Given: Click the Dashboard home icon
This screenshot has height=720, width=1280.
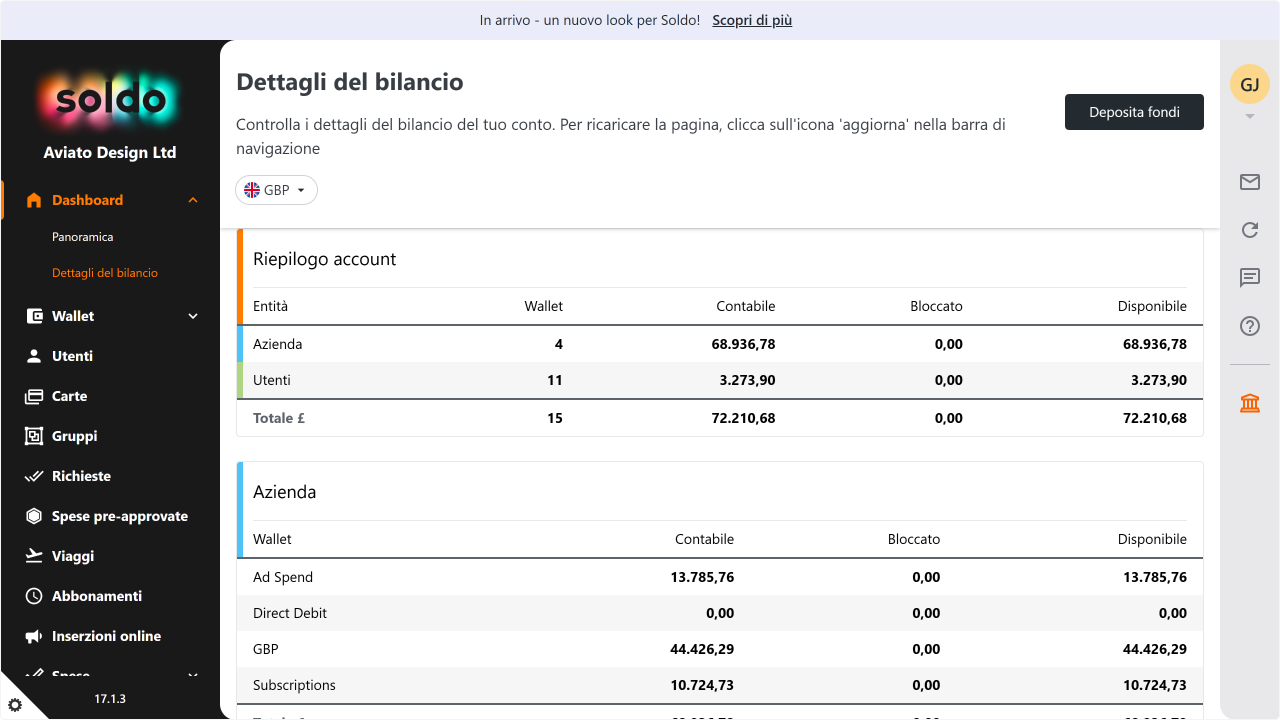Looking at the screenshot, I should pos(34,200).
